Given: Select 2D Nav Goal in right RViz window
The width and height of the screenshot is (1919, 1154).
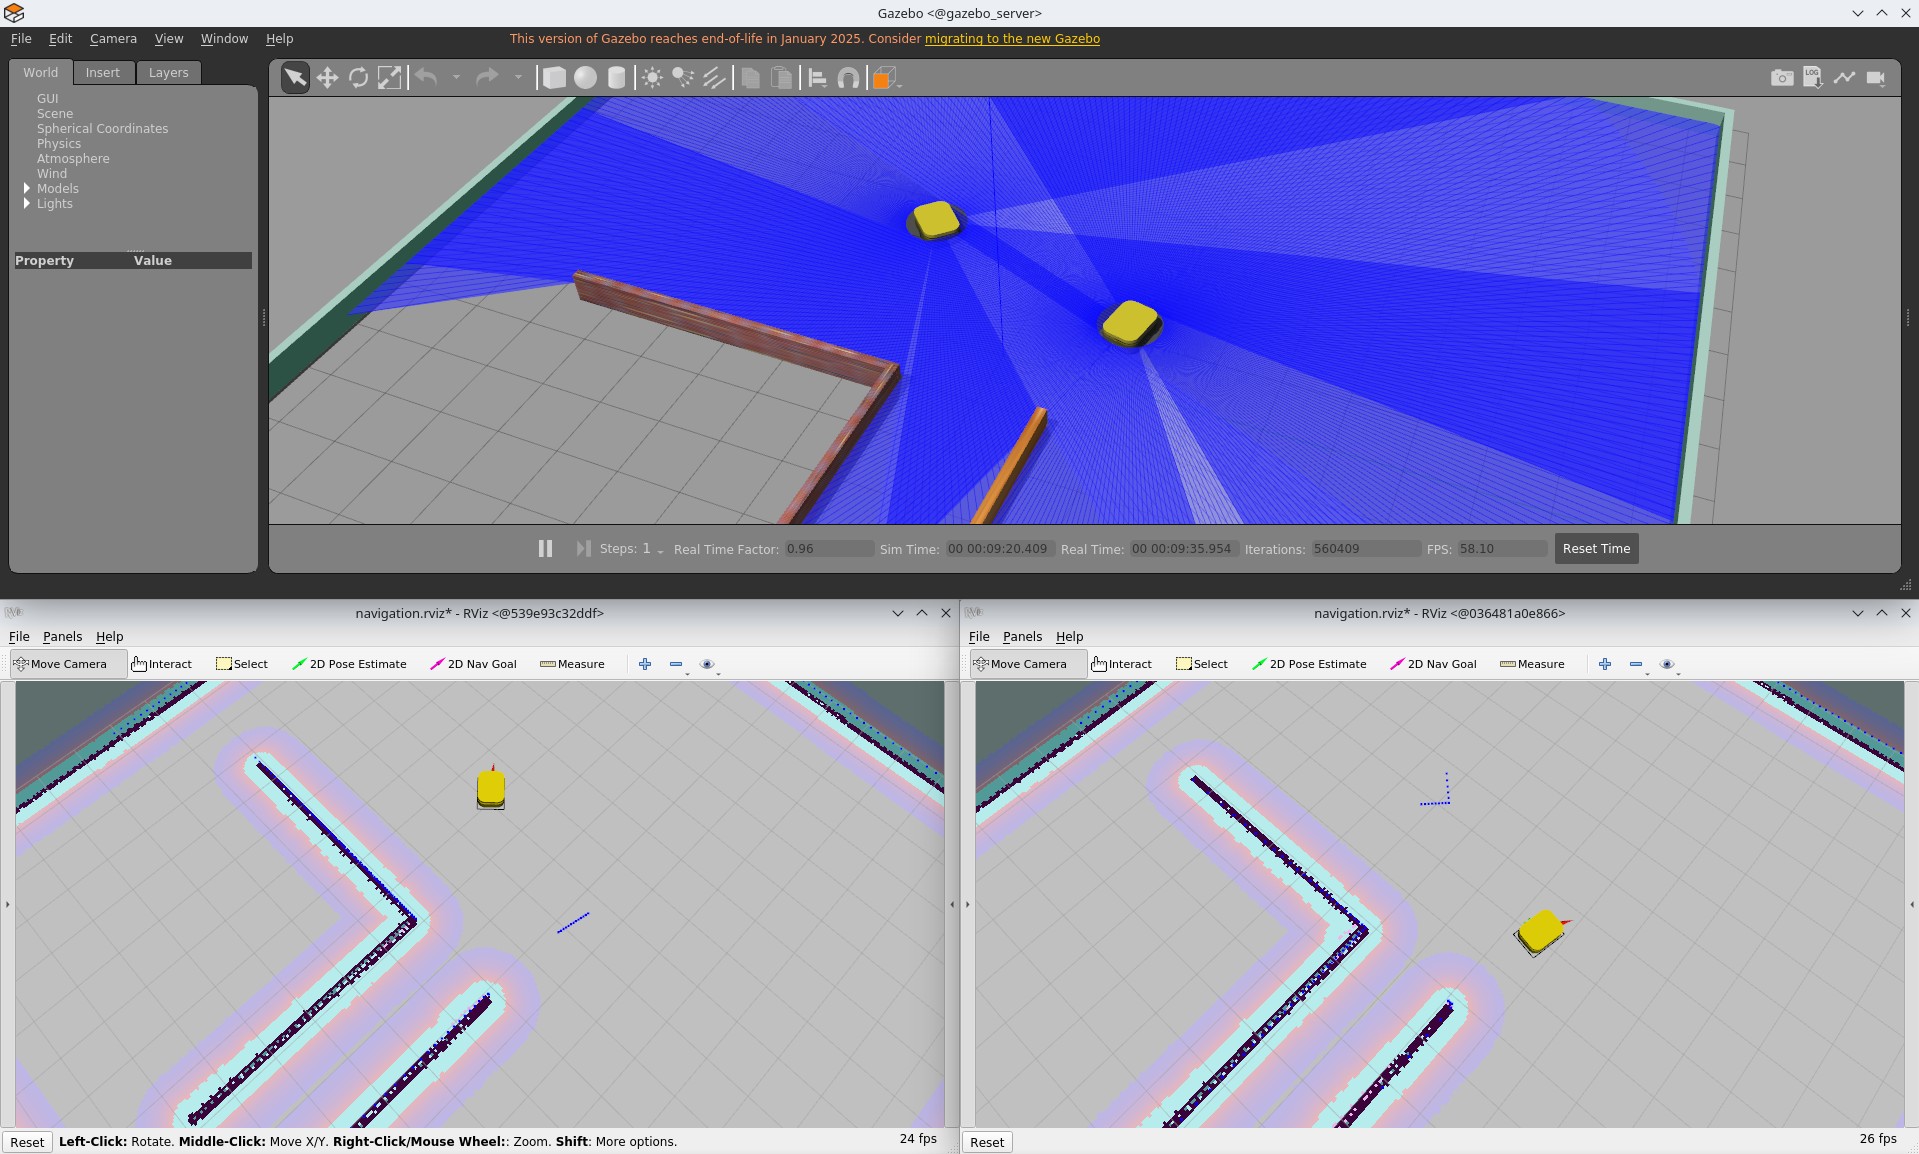Looking at the screenshot, I should [1433, 664].
